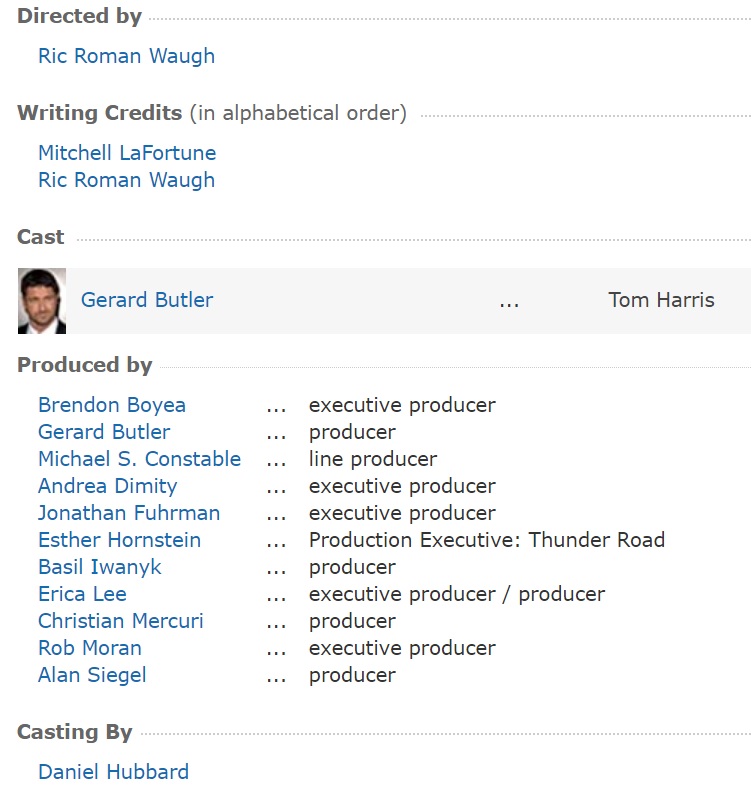The height and width of the screenshot is (803, 751).
Task: Click the ellipsis beside Gerard Butler's cast row
Action: click(x=509, y=300)
